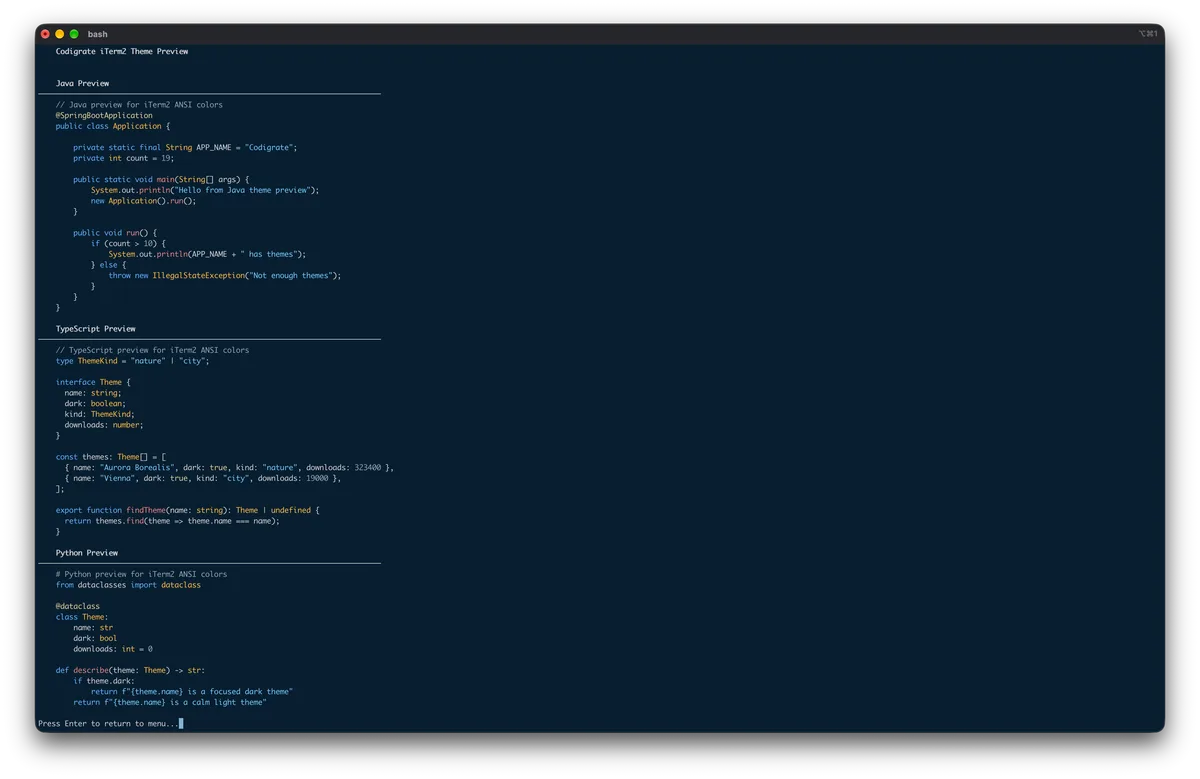Click the "// TypeScript preview for iTerm2 ANSI colors" comment
Viewport: 1200px width, 779px height.
tap(152, 350)
